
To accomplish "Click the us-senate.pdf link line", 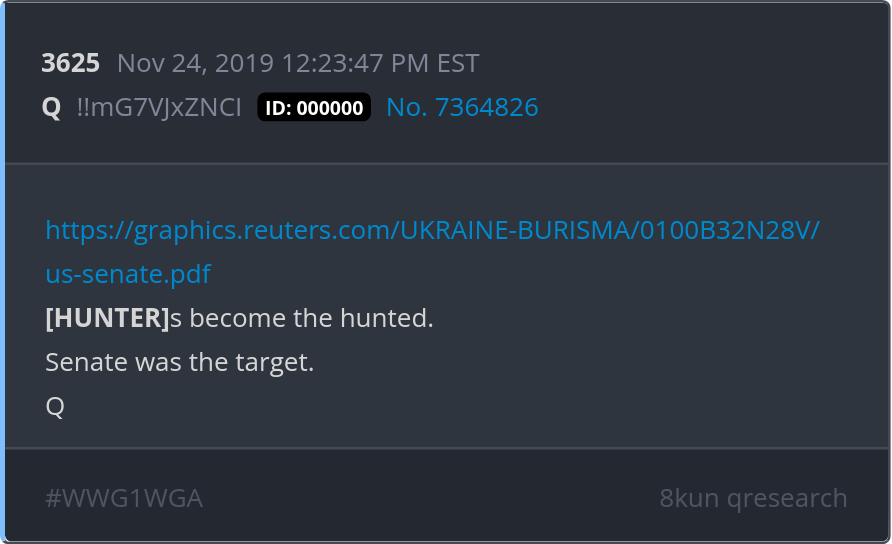I will (x=128, y=274).
